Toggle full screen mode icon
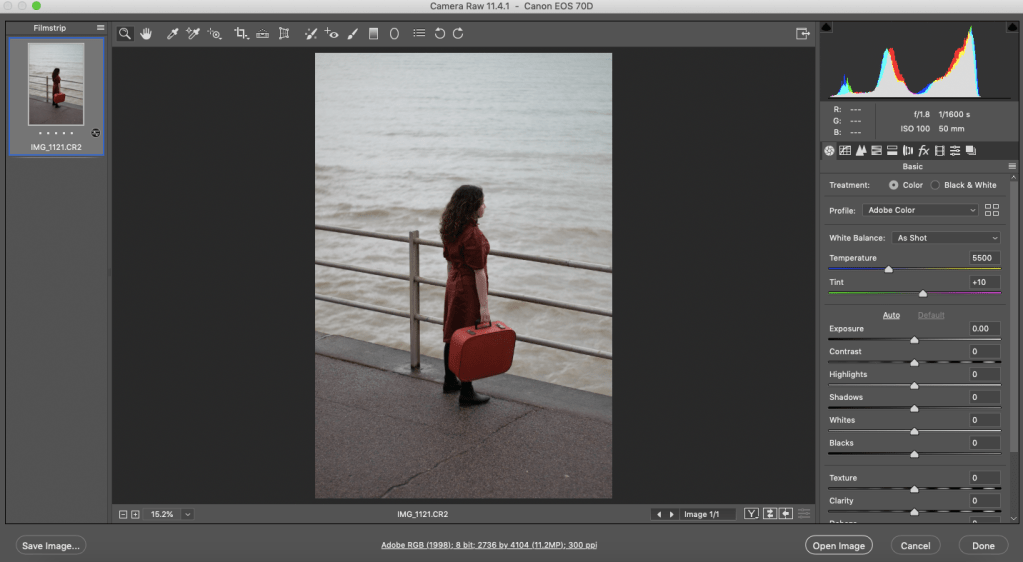The width and height of the screenshot is (1023, 562). 802,33
